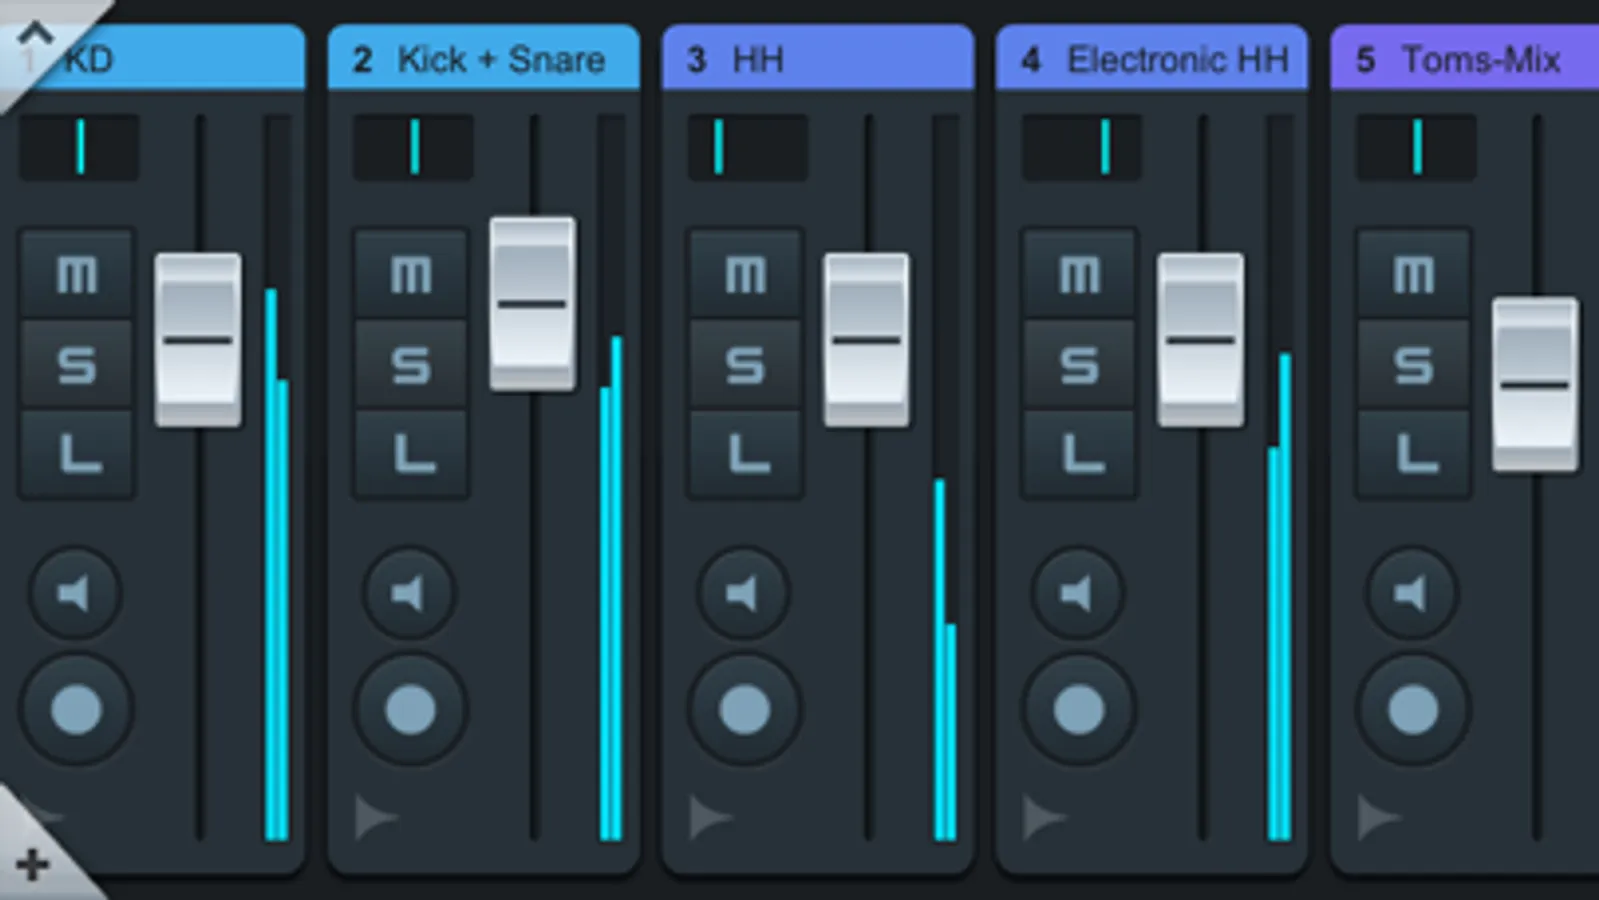The width and height of the screenshot is (1599, 900).
Task: Click the Kick + Snare pan control
Action: (413, 147)
